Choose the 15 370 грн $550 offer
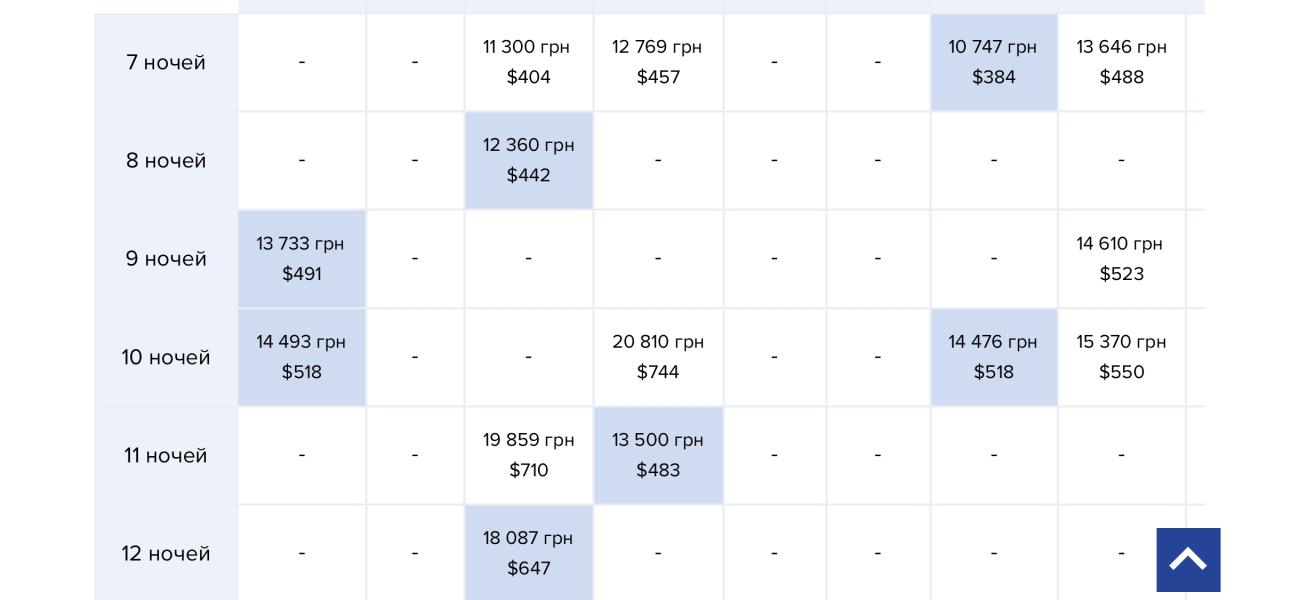The width and height of the screenshot is (1298, 600). pyautogui.click(x=1121, y=357)
